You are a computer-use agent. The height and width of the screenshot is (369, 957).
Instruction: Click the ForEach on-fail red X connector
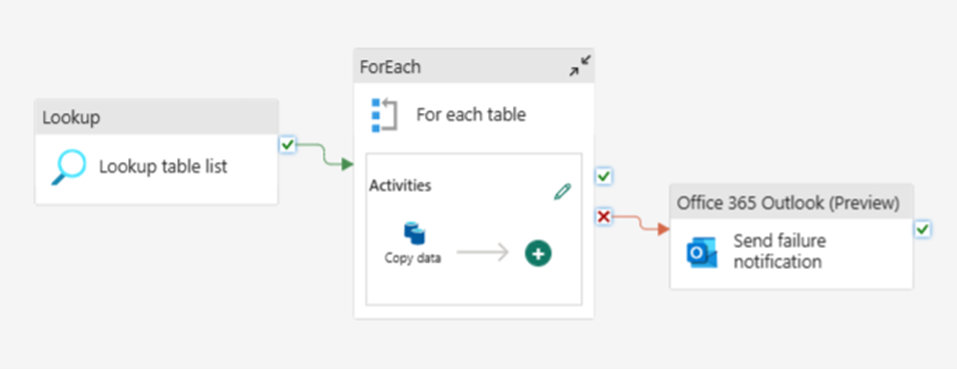click(x=604, y=217)
